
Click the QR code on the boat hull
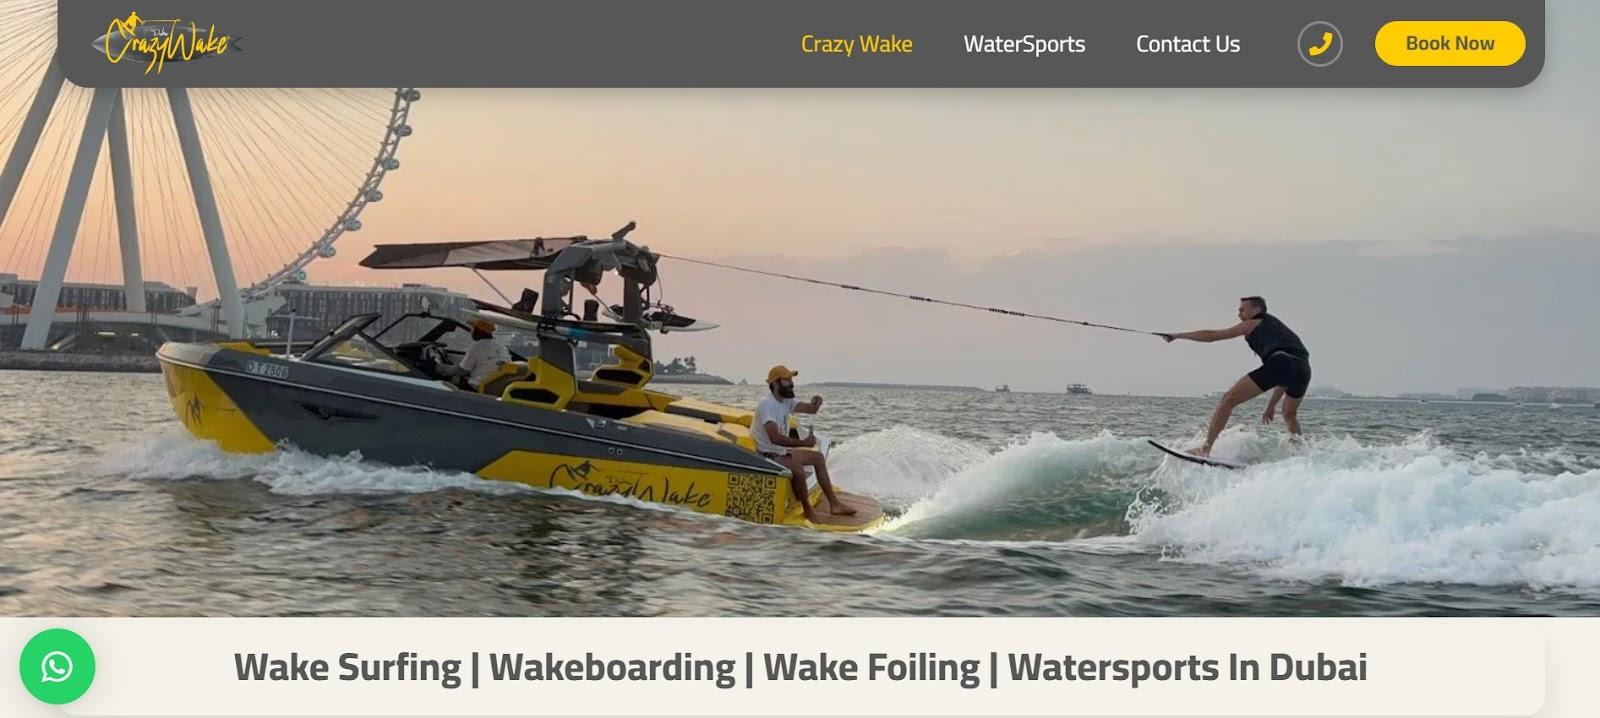pyautogui.click(x=750, y=498)
